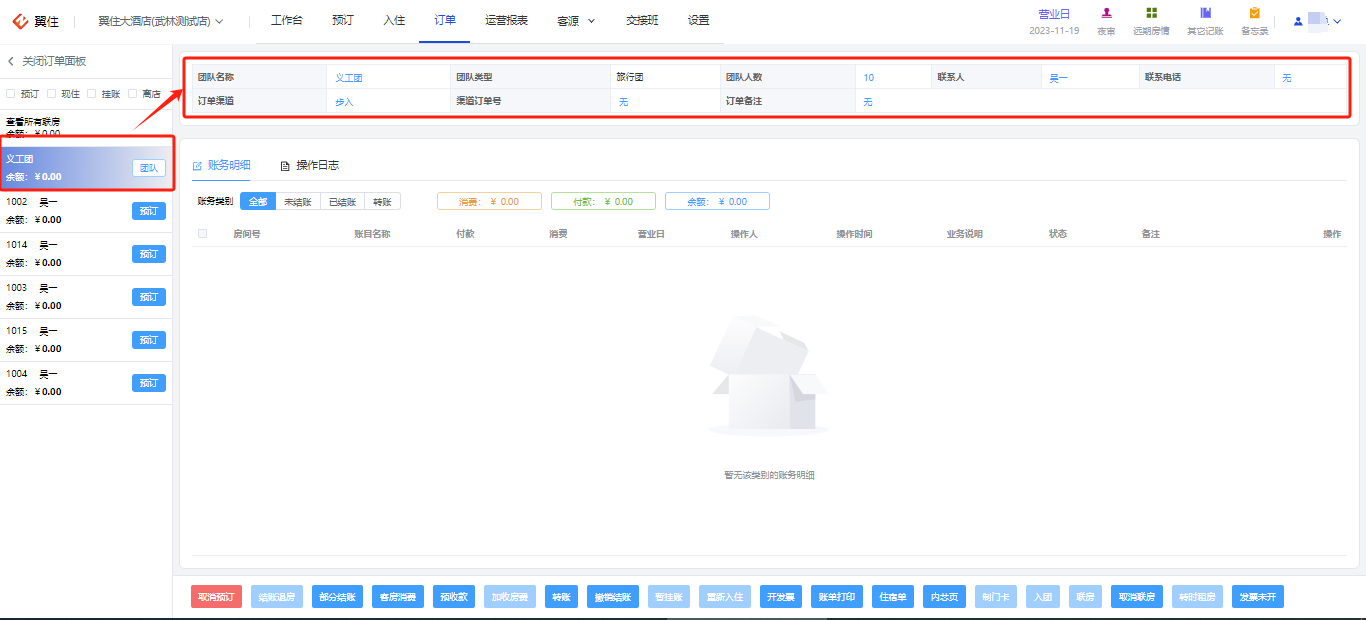The image size is (1366, 620).
Task: Click the 账单打印 button
Action: [837, 597]
